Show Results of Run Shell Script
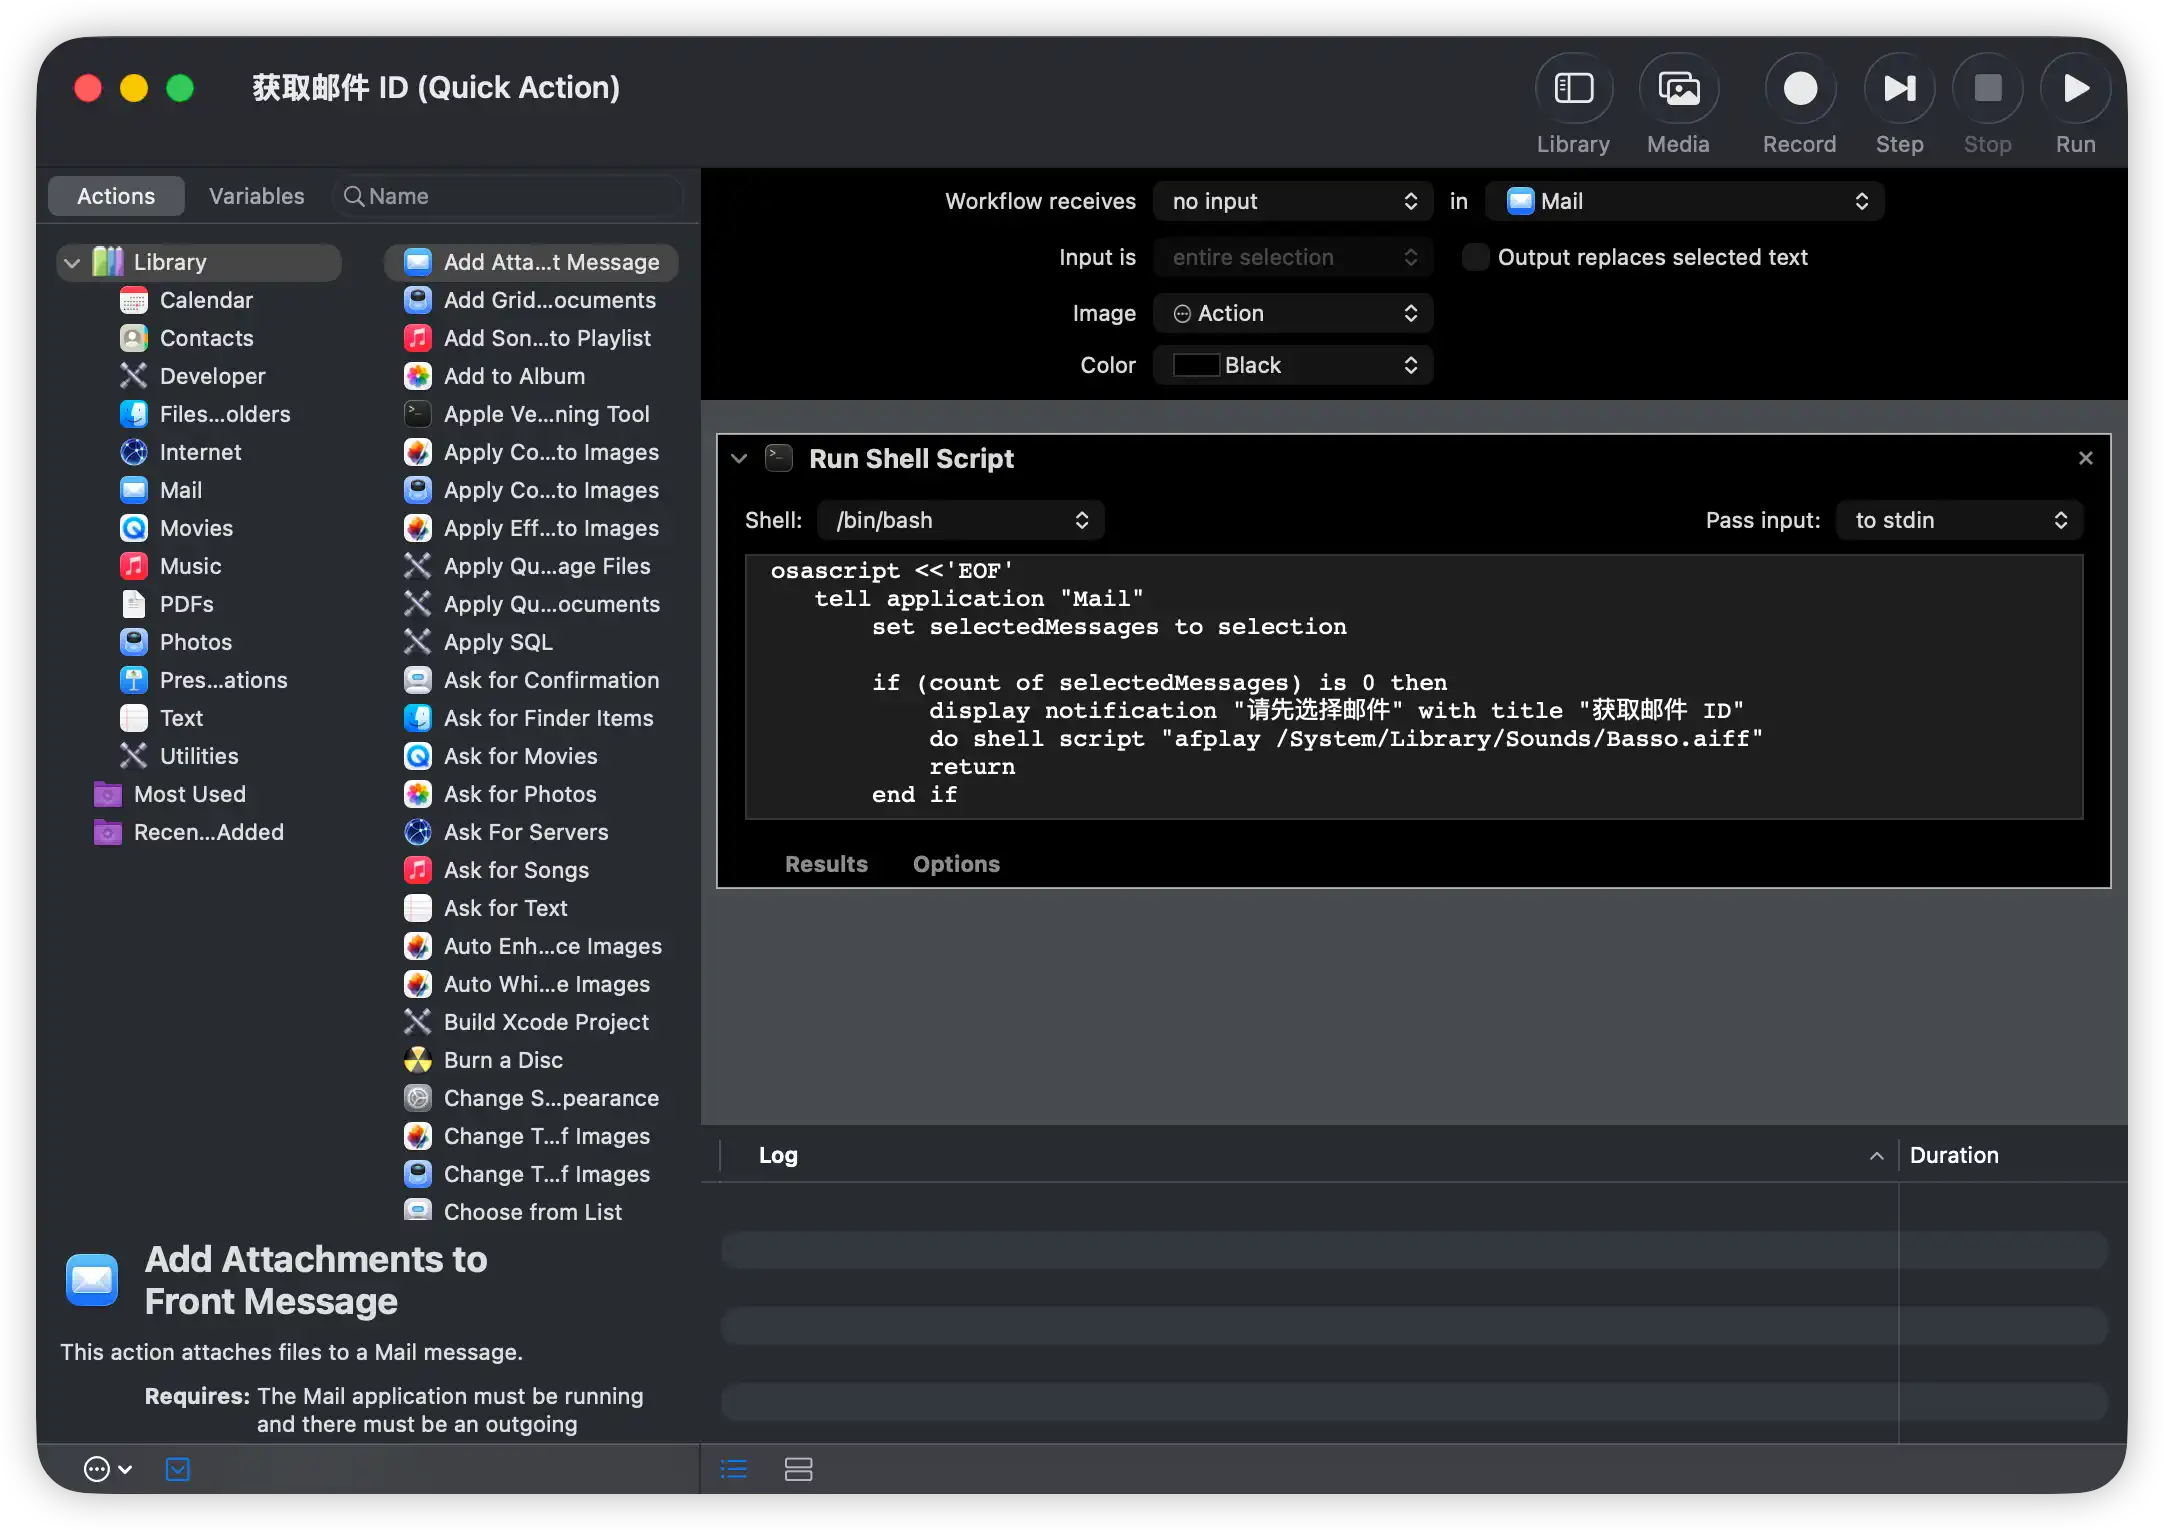2164x1530 pixels. [826, 864]
